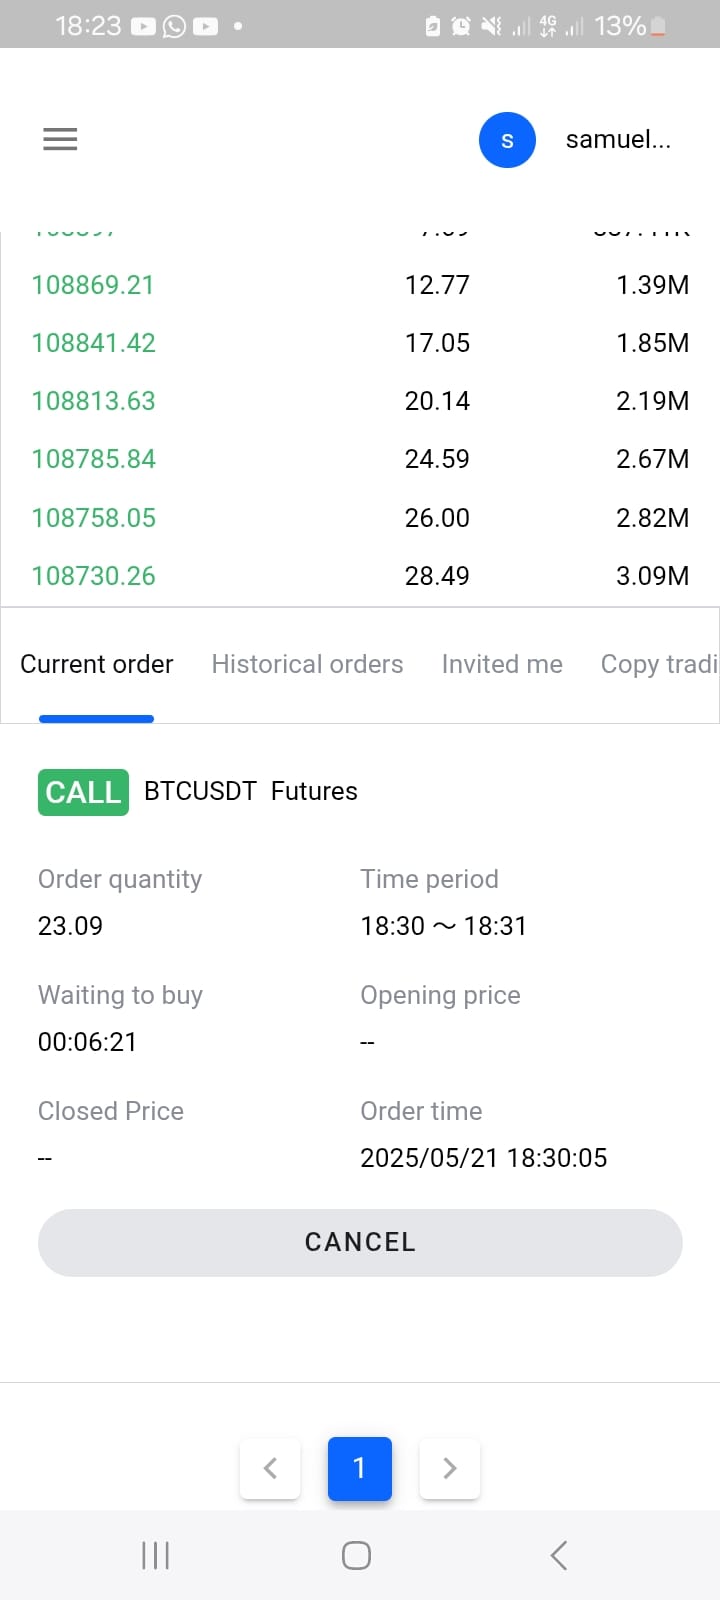Screen dimensions: 720x1600
Task: Go to previous page arrow
Action: pos(270,1468)
